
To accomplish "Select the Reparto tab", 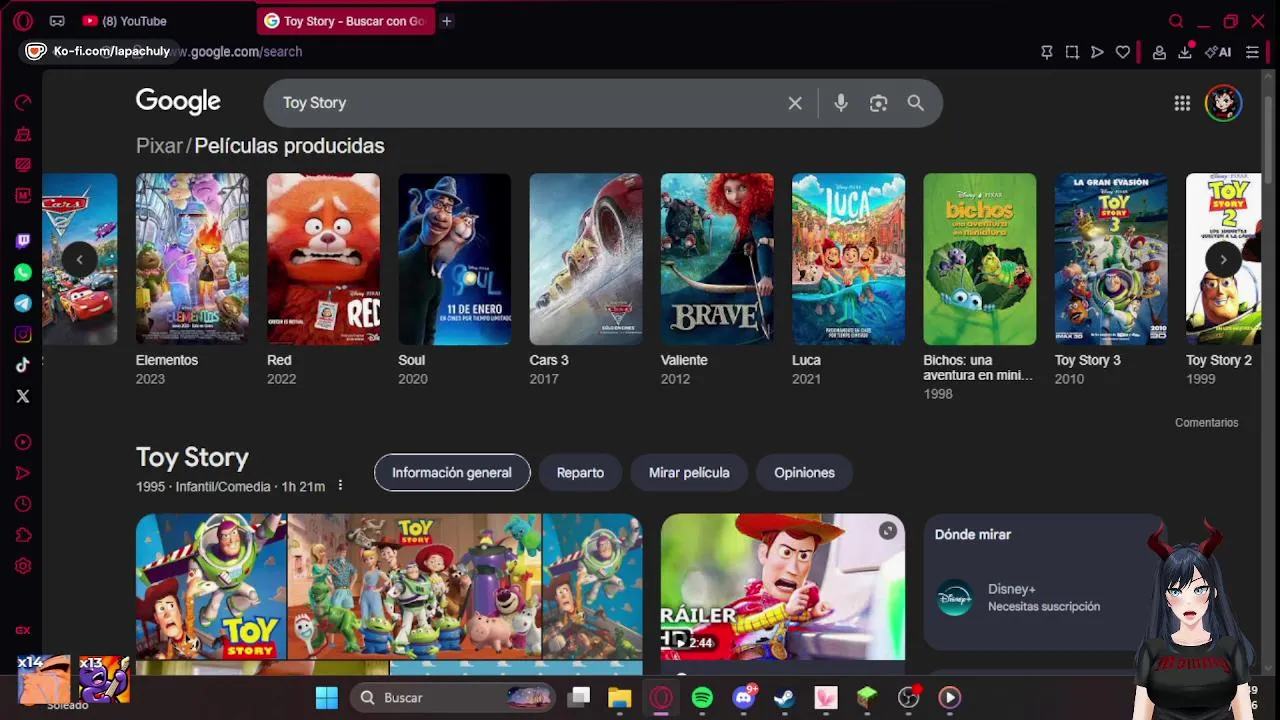I will 580,473.
